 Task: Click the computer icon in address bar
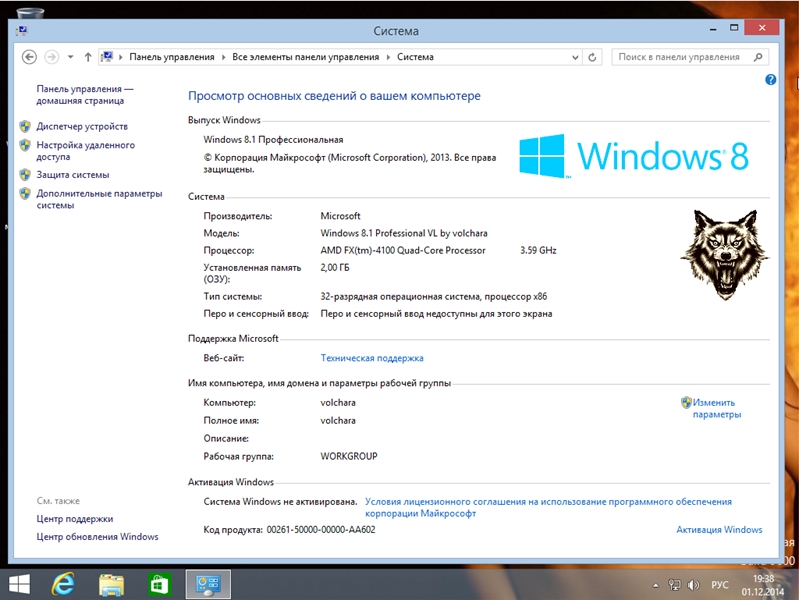pyautogui.click(x=106, y=57)
